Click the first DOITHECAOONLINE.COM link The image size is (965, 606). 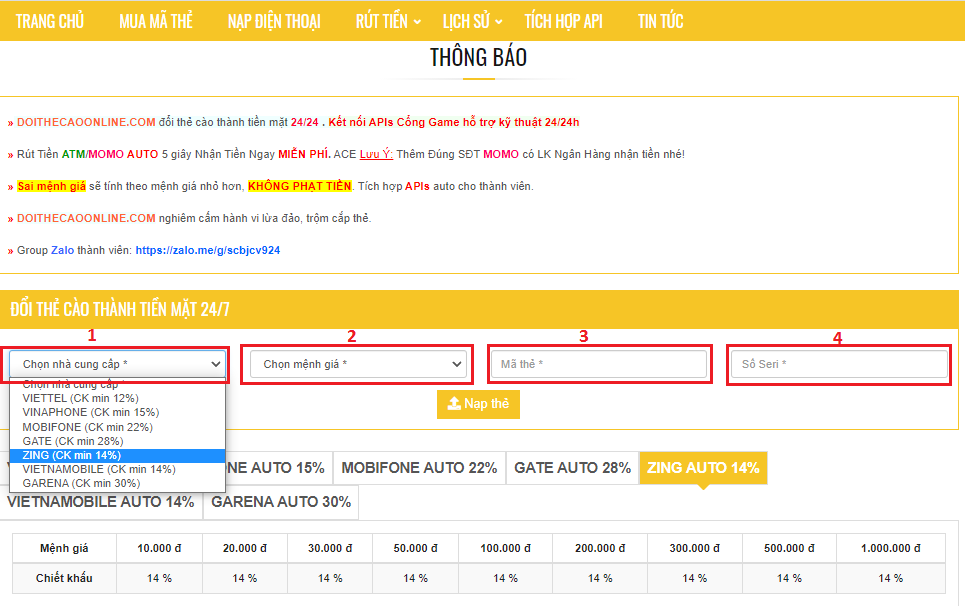86,122
